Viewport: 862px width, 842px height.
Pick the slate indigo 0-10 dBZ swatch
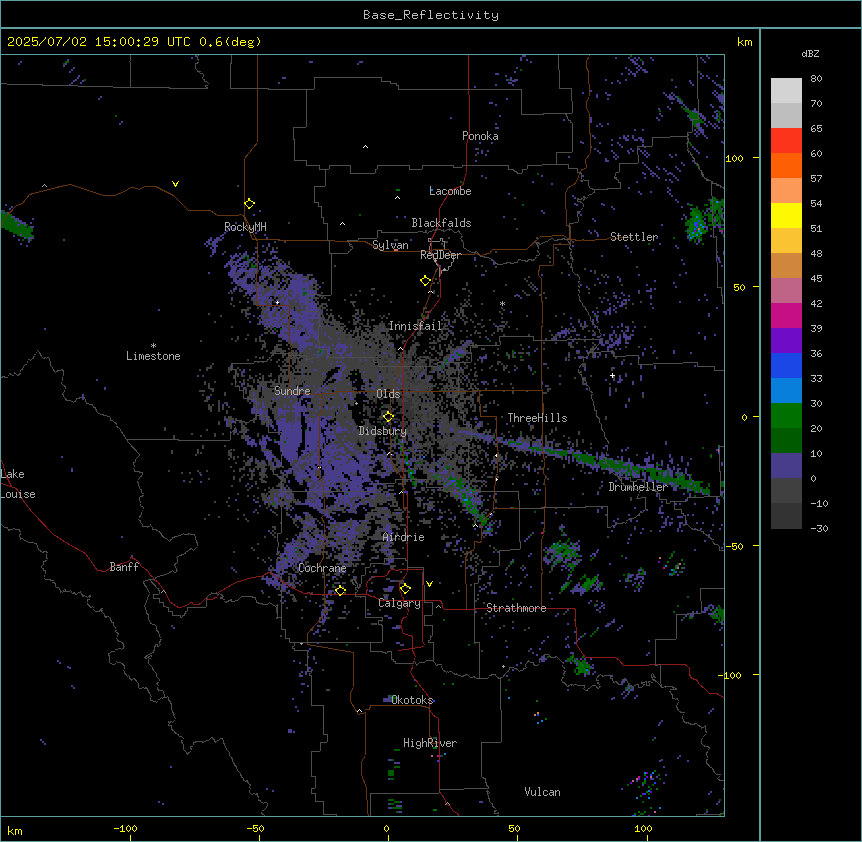point(786,466)
